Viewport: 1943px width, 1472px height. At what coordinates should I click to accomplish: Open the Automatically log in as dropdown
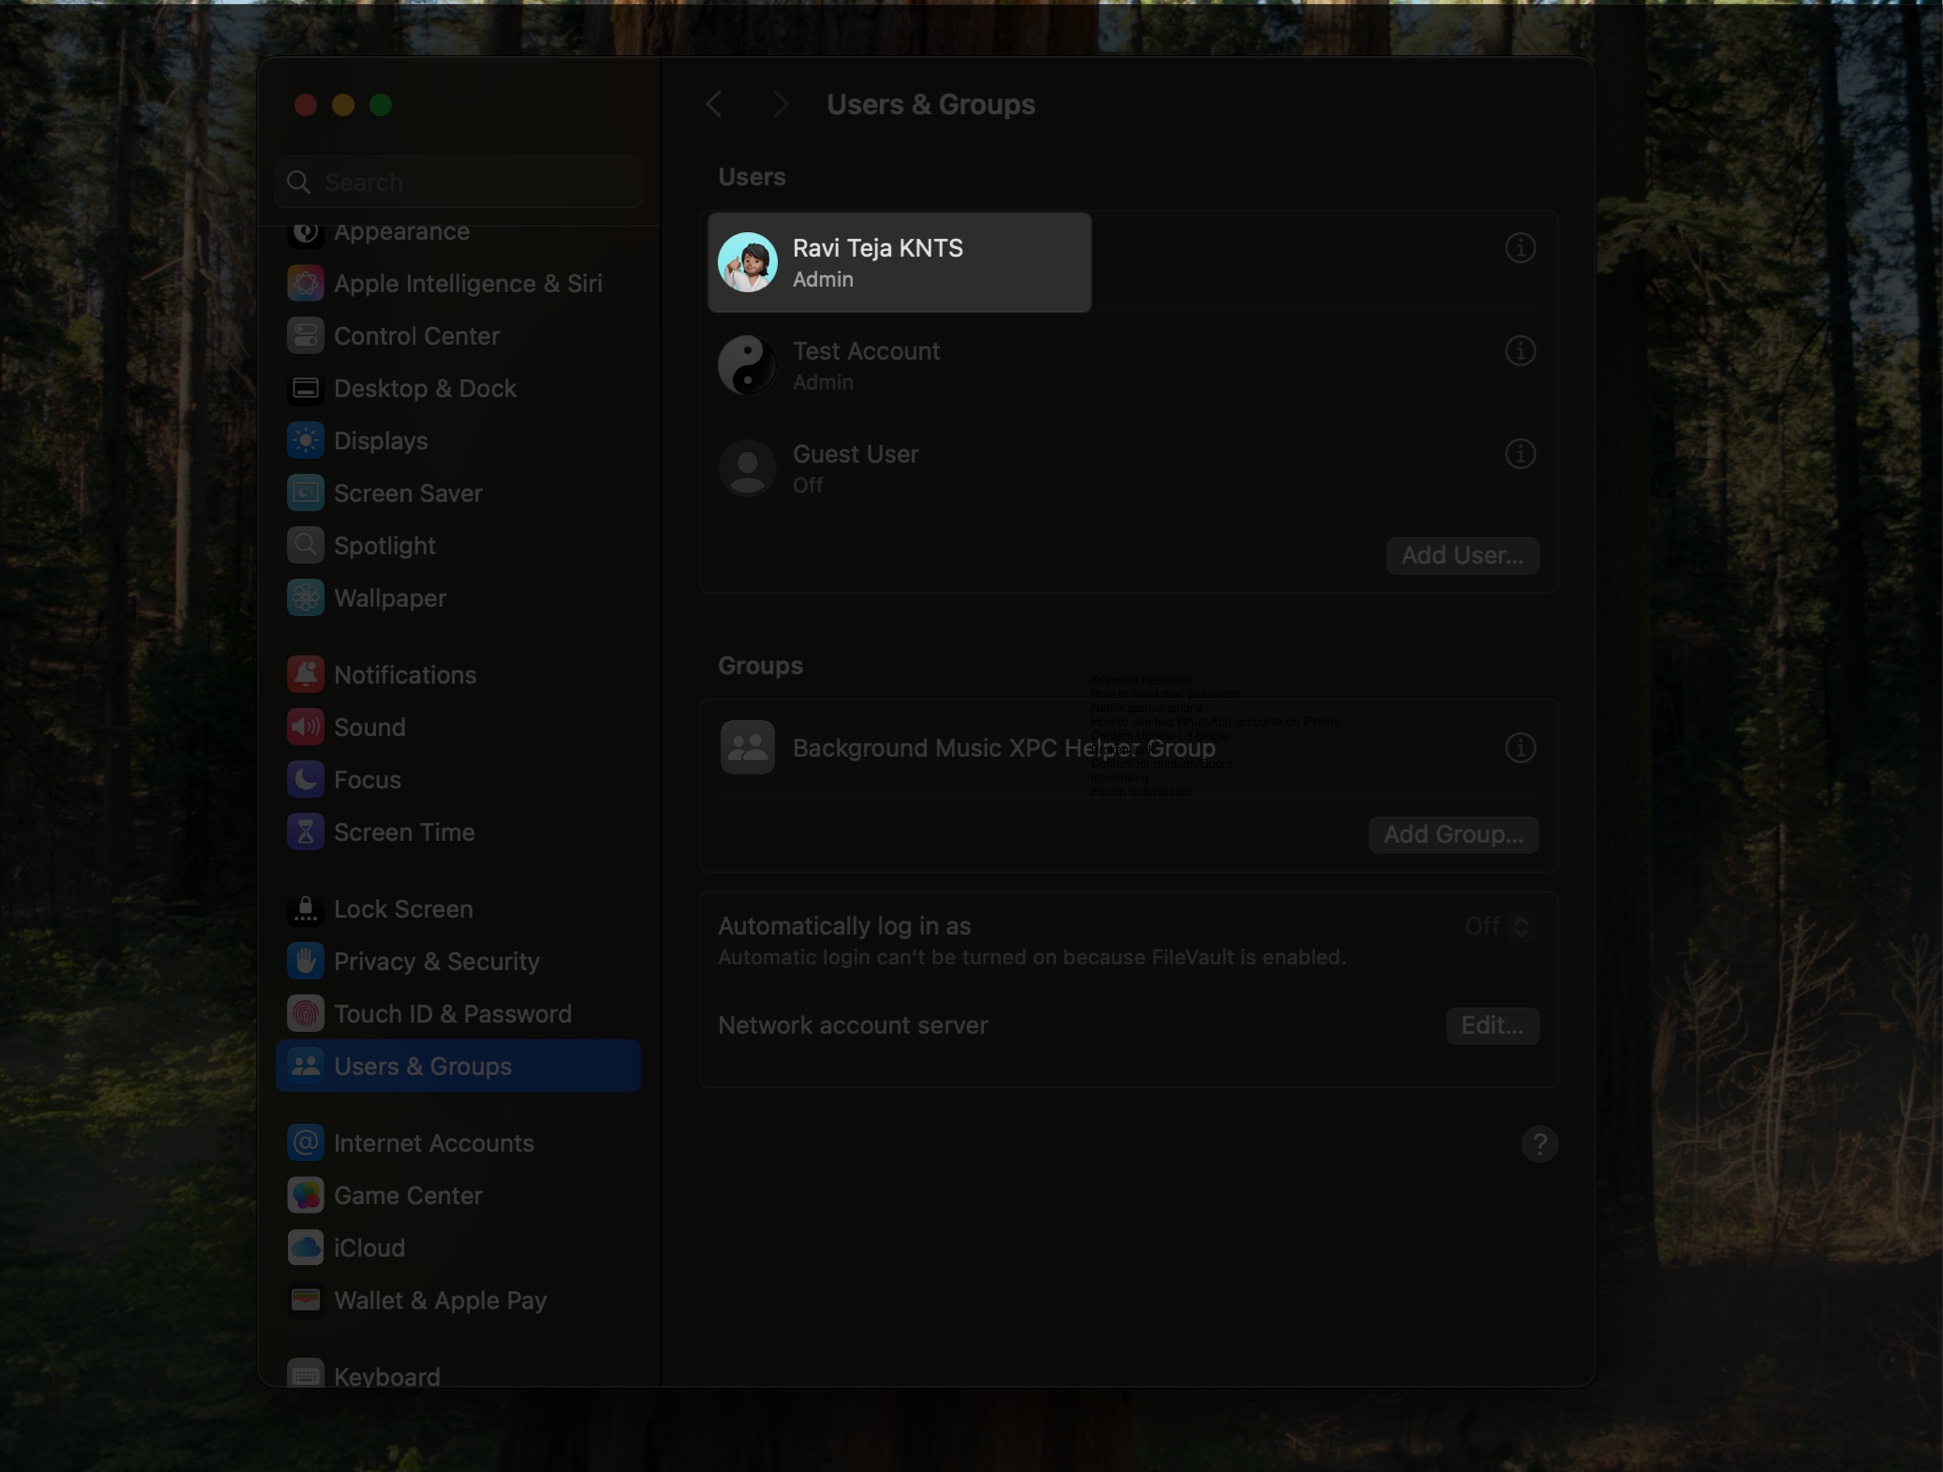click(1497, 926)
